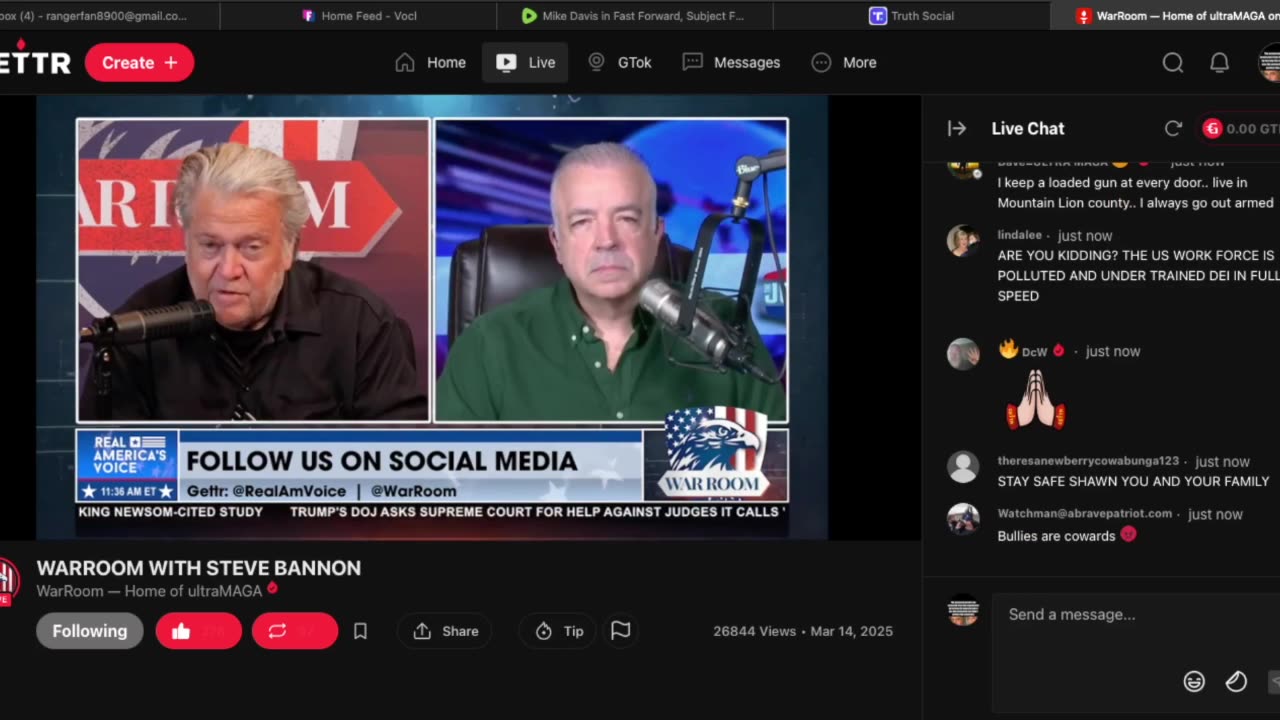Refresh the Live Chat
1280x720 pixels.
pos(1173,128)
